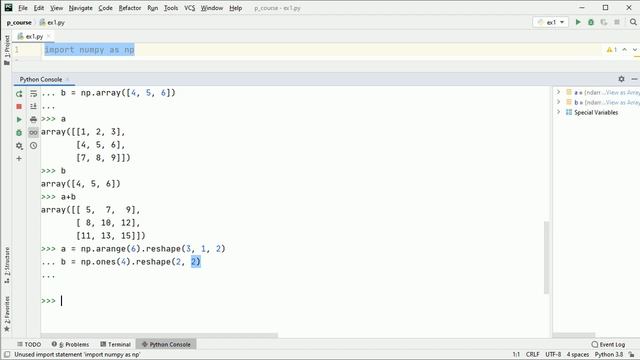Hide the Python Console tool window

634,79
